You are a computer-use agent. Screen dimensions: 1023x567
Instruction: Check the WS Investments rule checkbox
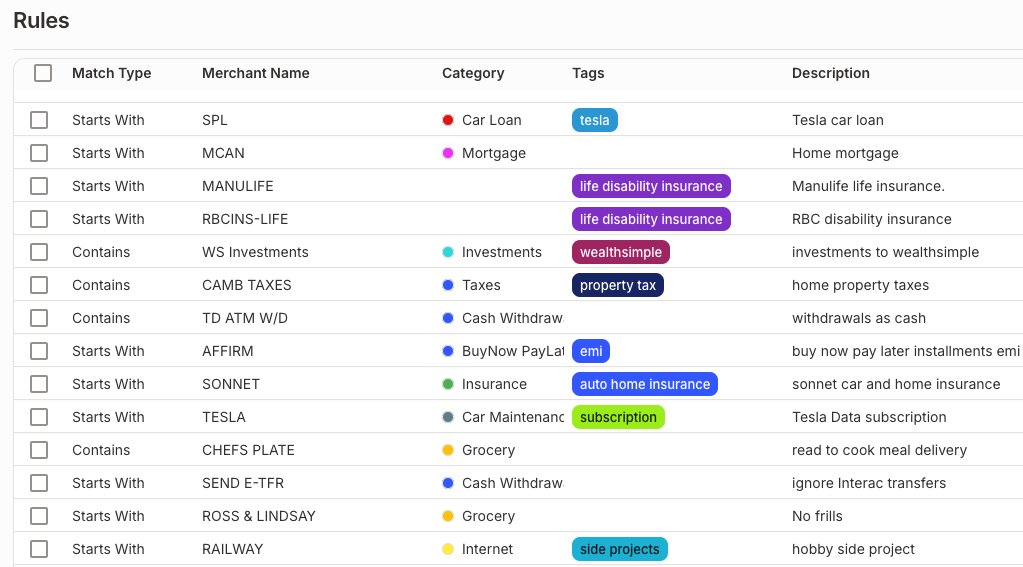point(39,252)
